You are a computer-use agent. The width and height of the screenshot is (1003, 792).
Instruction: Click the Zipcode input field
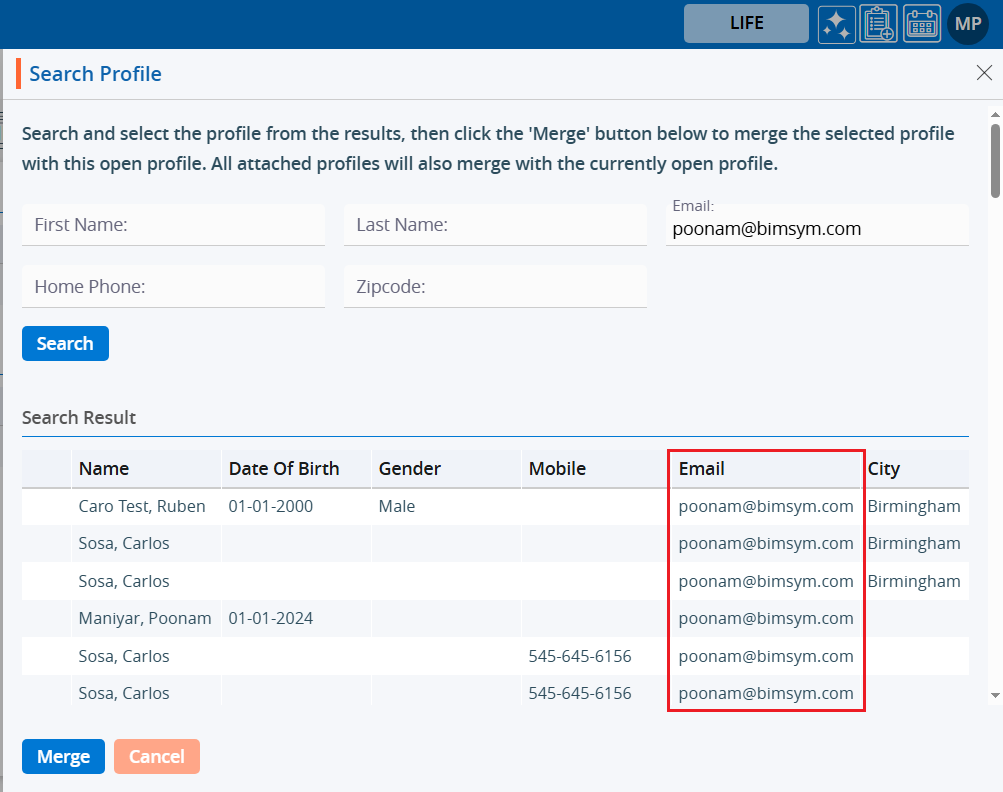click(x=495, y=287)
